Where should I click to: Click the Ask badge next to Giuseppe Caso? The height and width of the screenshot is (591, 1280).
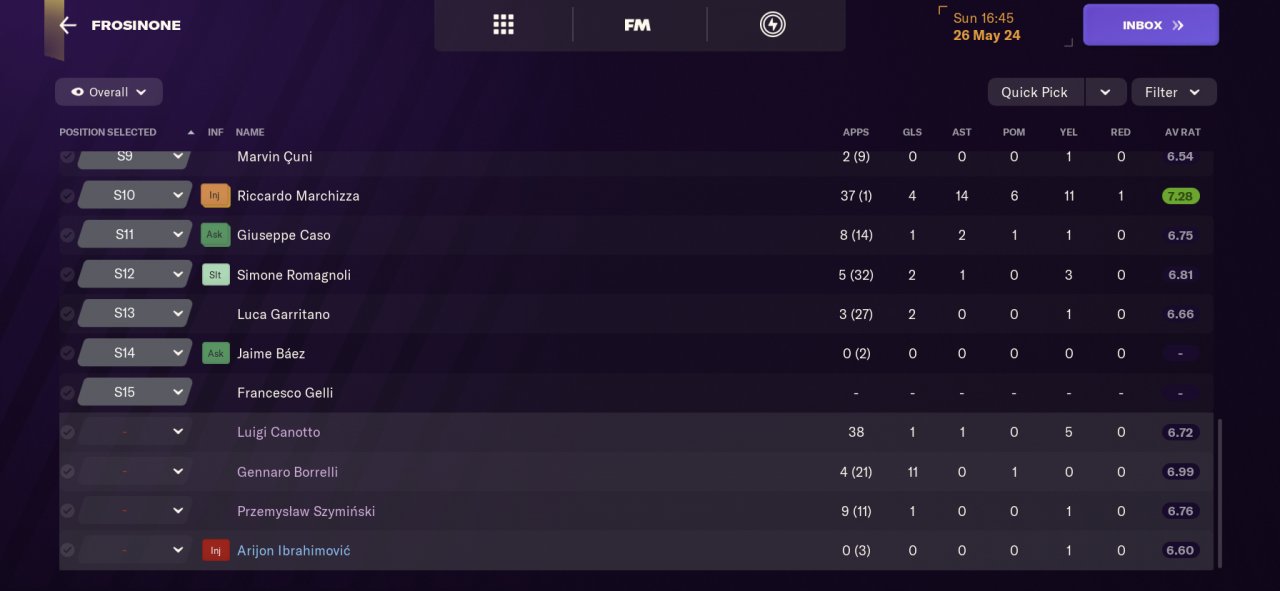tap(215, 235)
